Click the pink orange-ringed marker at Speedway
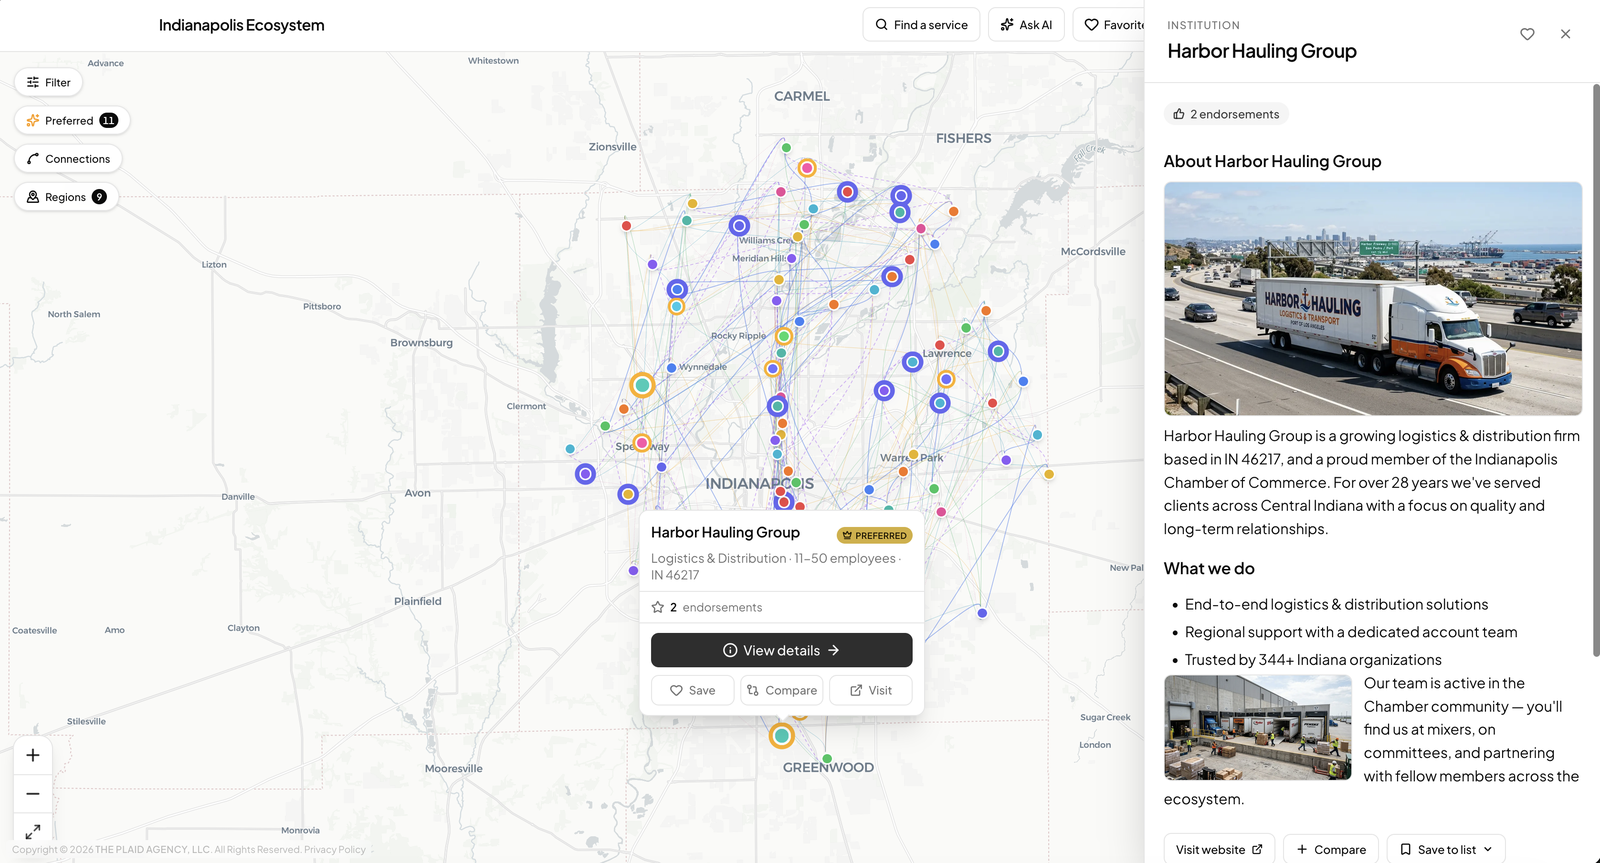Screen dimensions: 1600x863 [x=641, y=443]
